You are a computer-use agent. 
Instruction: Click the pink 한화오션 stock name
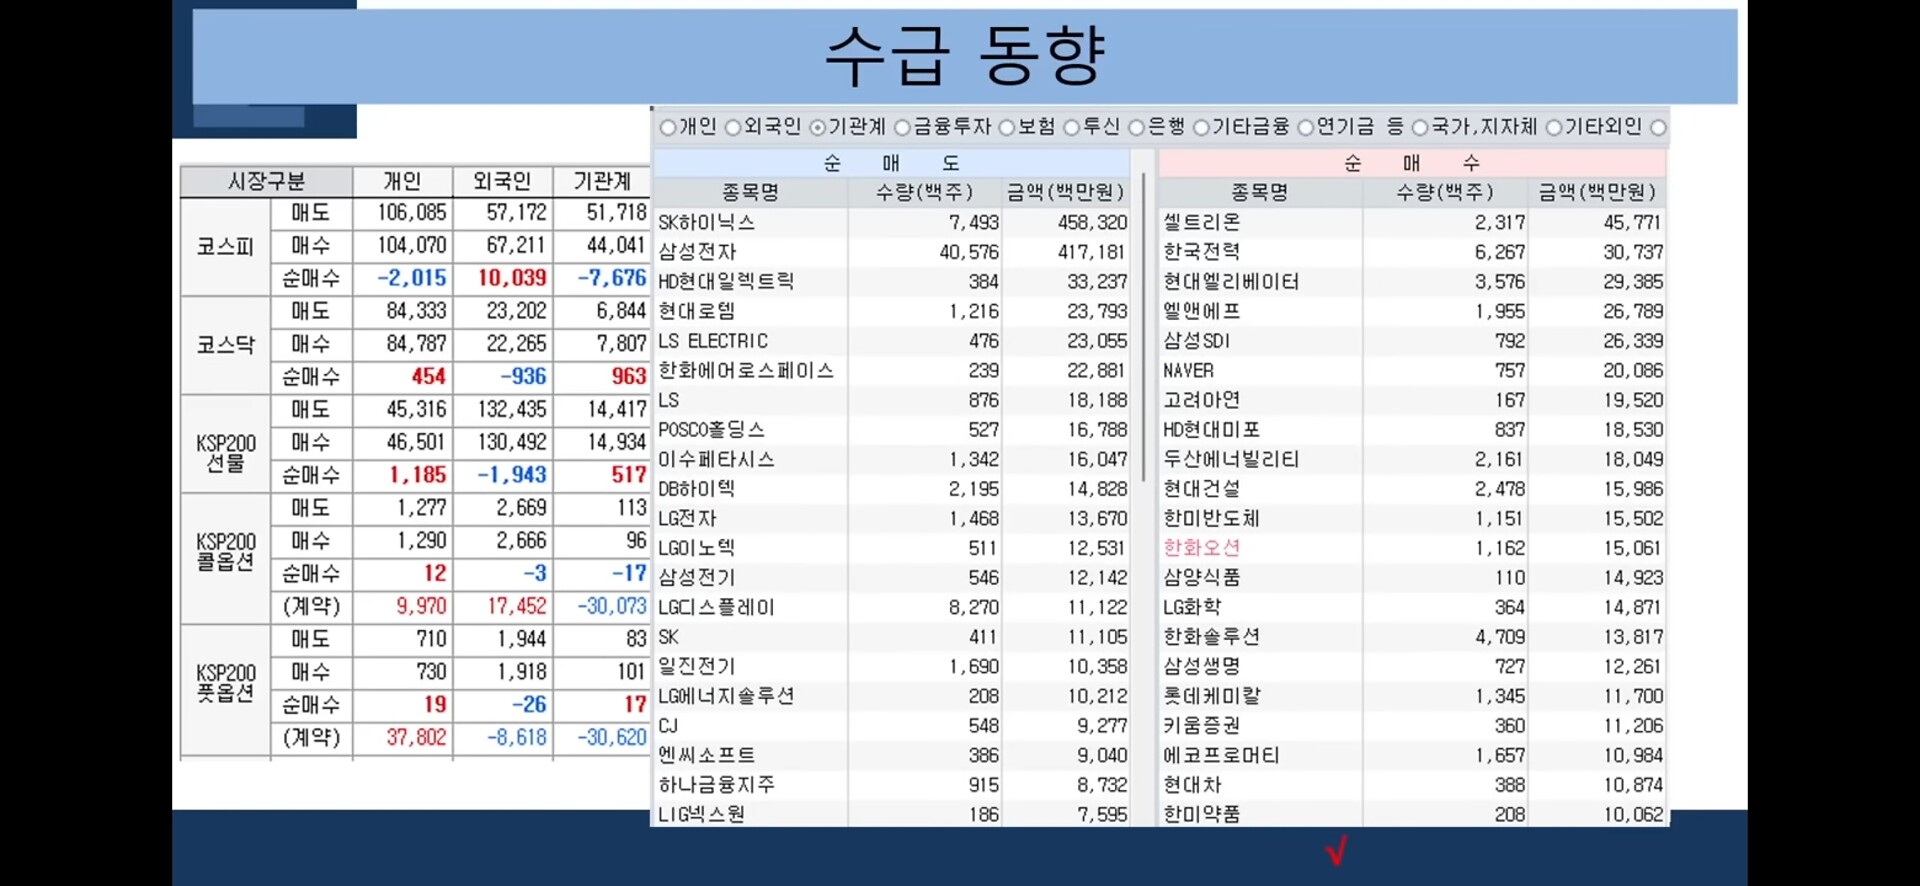pyautogui.click(x=1201, y=548)
